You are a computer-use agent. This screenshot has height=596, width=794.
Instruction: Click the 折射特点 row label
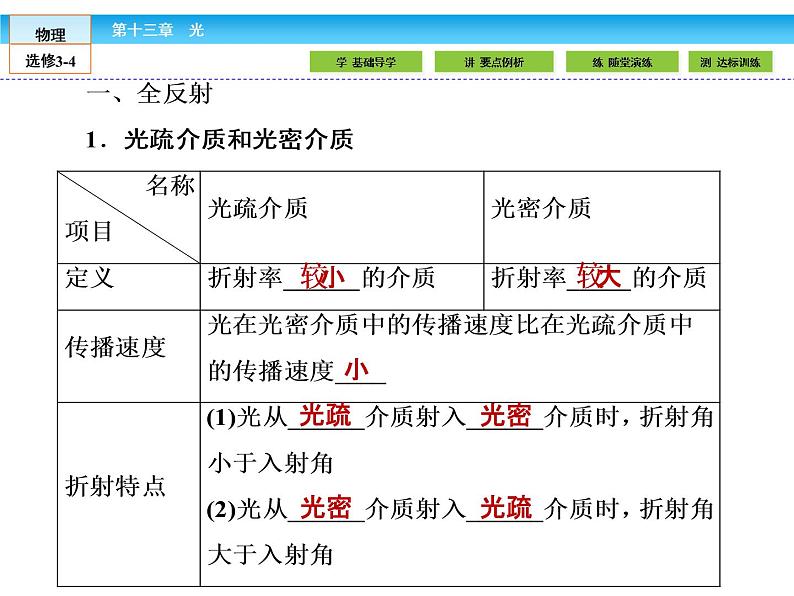pos(115,486)
